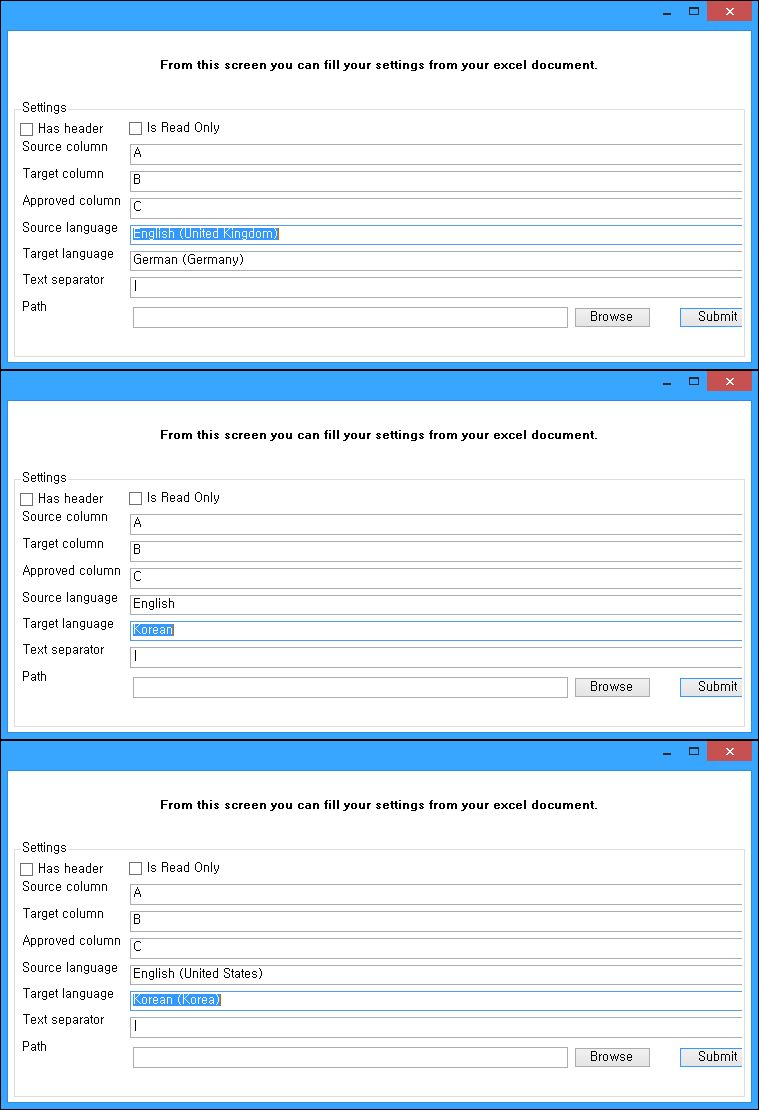Enable Has header above the plain English source window

click(x=27, y=499)
